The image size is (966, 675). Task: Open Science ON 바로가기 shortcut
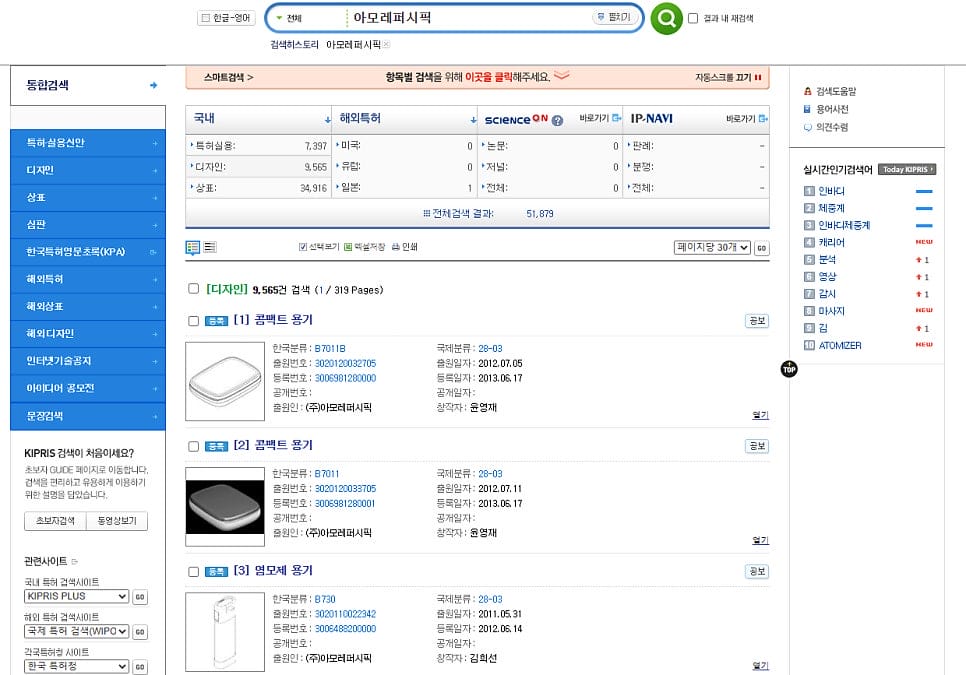tap(599, 118)
